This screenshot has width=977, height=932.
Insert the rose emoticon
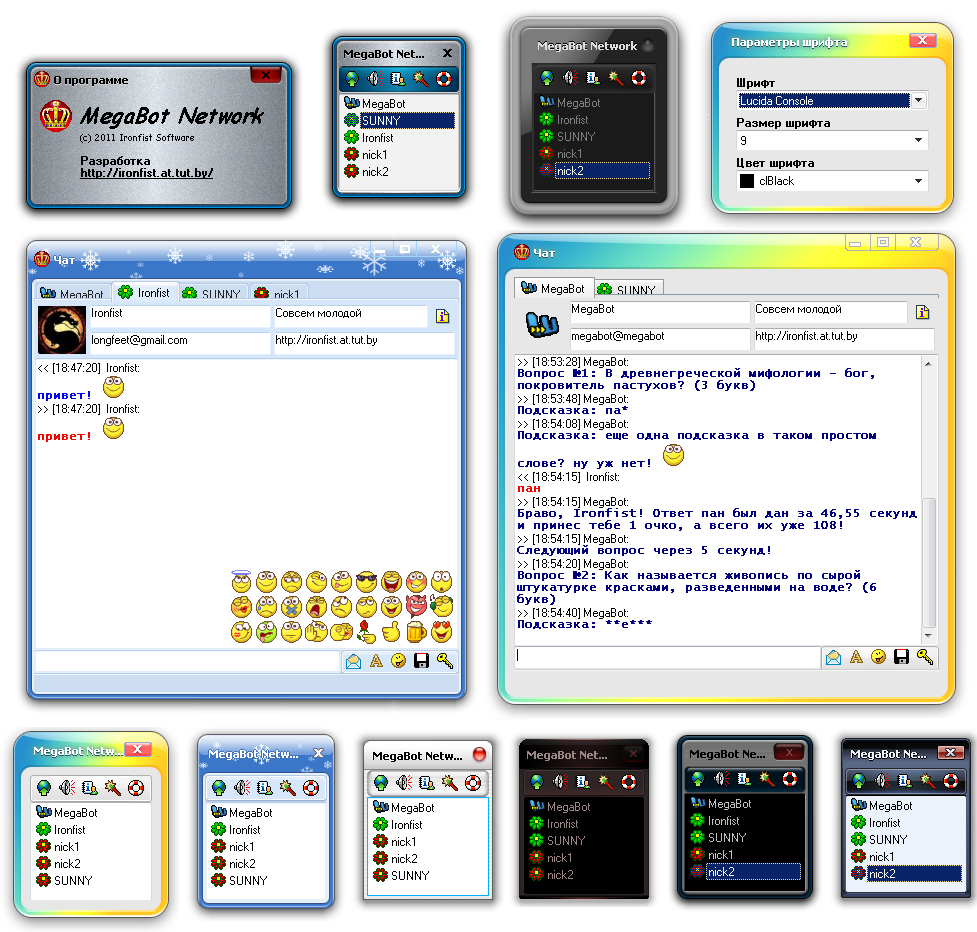coord(366,632)
